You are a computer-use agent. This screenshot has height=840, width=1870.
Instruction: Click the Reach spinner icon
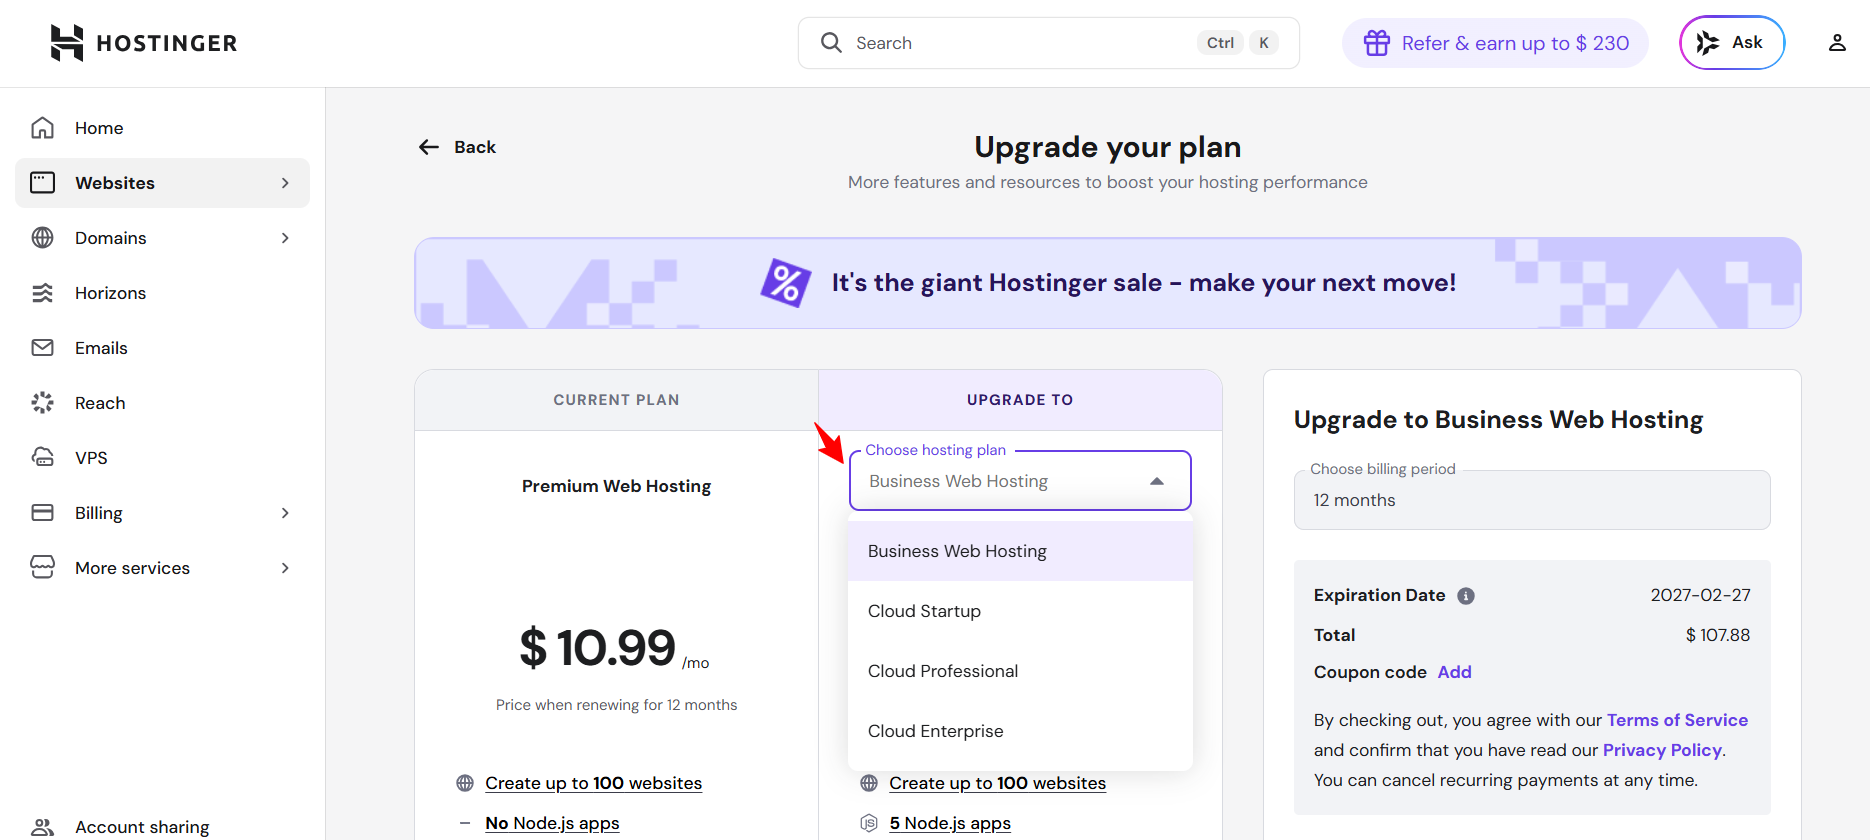[x=42, y=403]
